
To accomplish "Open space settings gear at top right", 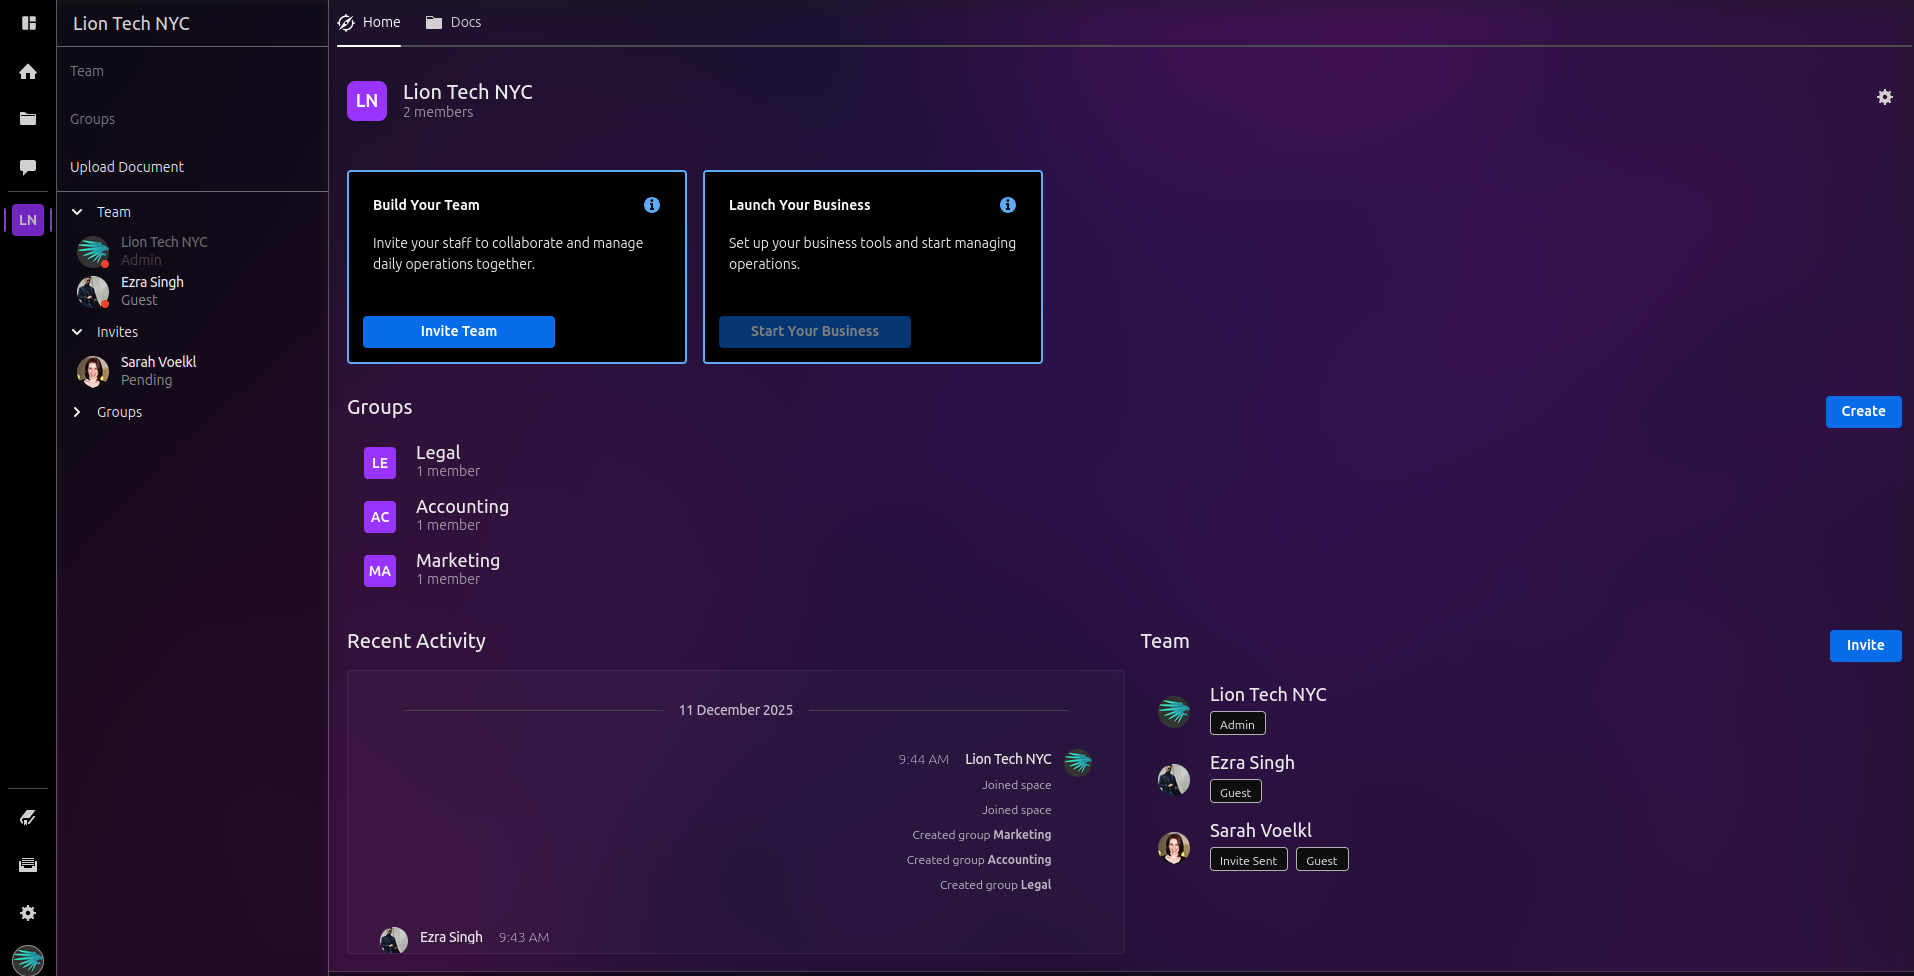I will [x=1884, y=97].
